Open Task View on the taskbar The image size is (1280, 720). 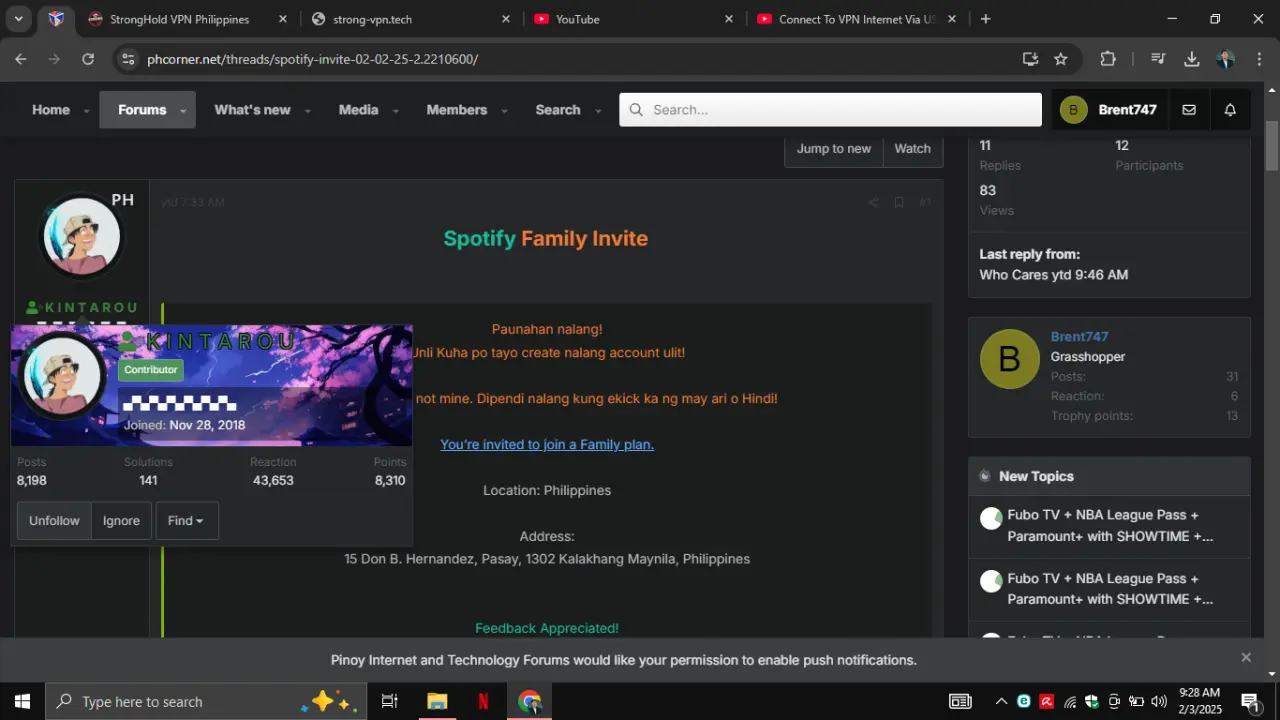point(390,701)
